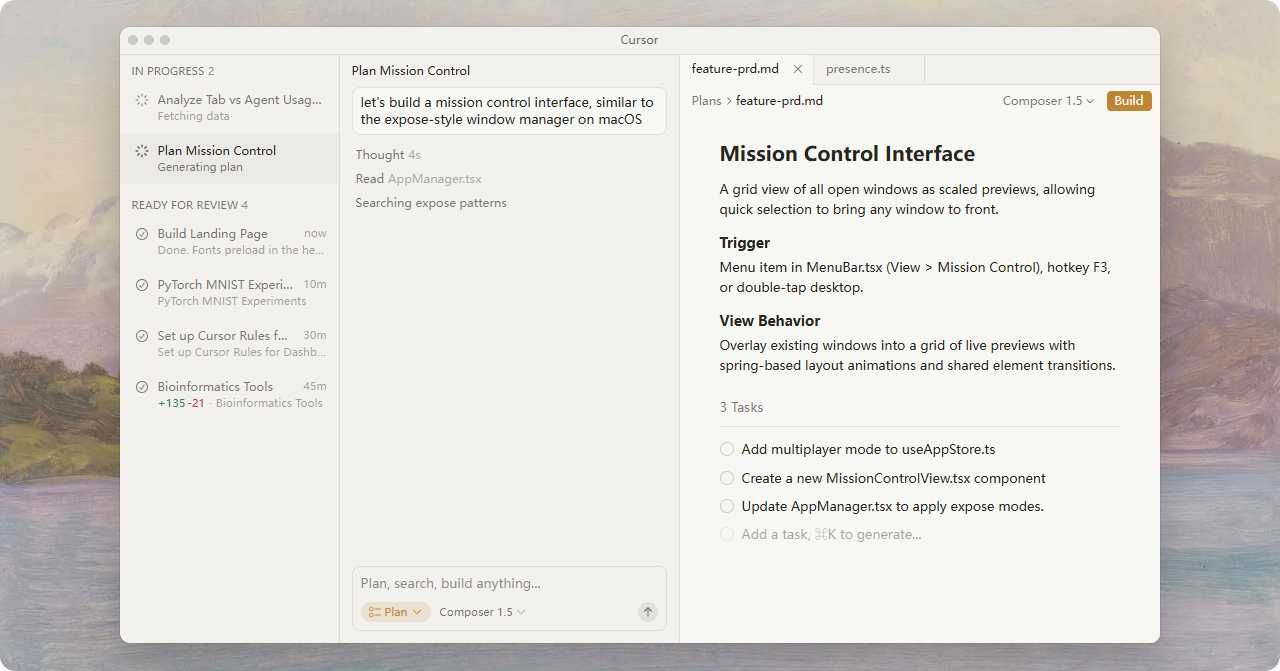This screenshot has height=671, width=1280.
Task: Check off Add multiplayer mode task
Action: 727,450
